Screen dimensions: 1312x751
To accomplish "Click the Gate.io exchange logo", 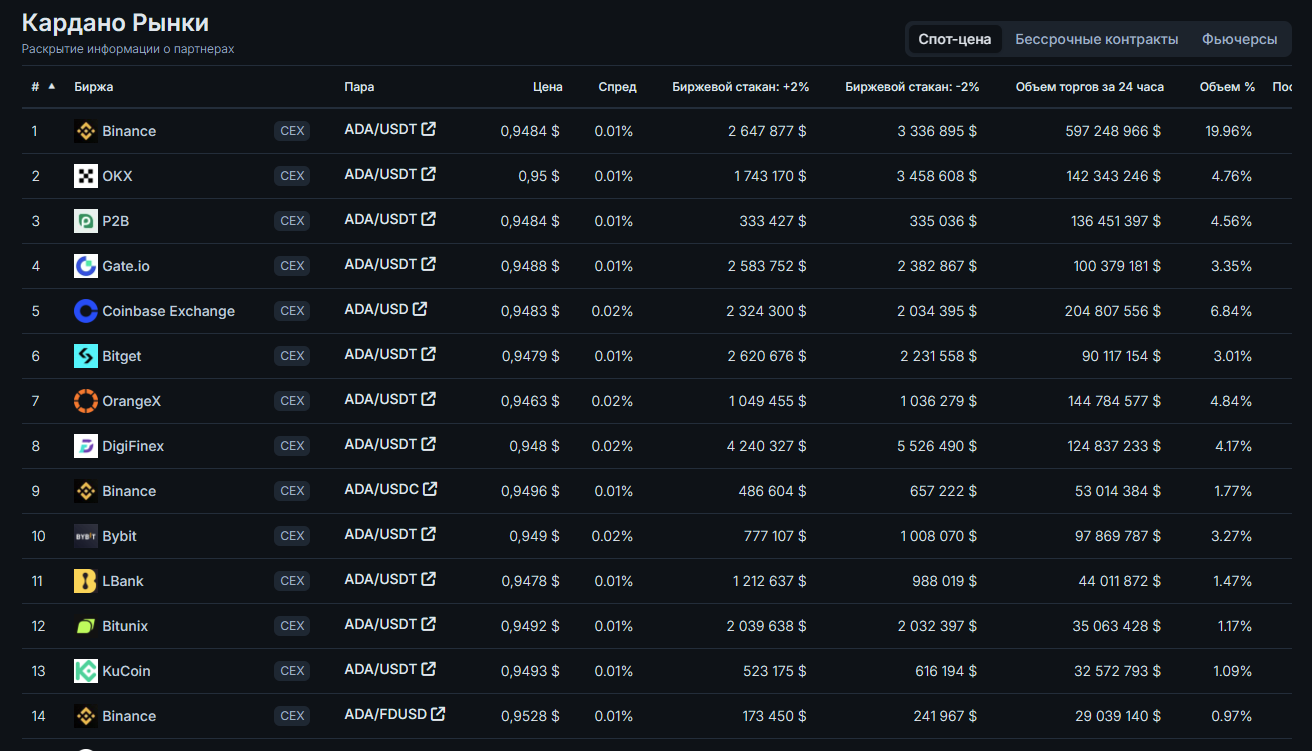I will 86,266.
